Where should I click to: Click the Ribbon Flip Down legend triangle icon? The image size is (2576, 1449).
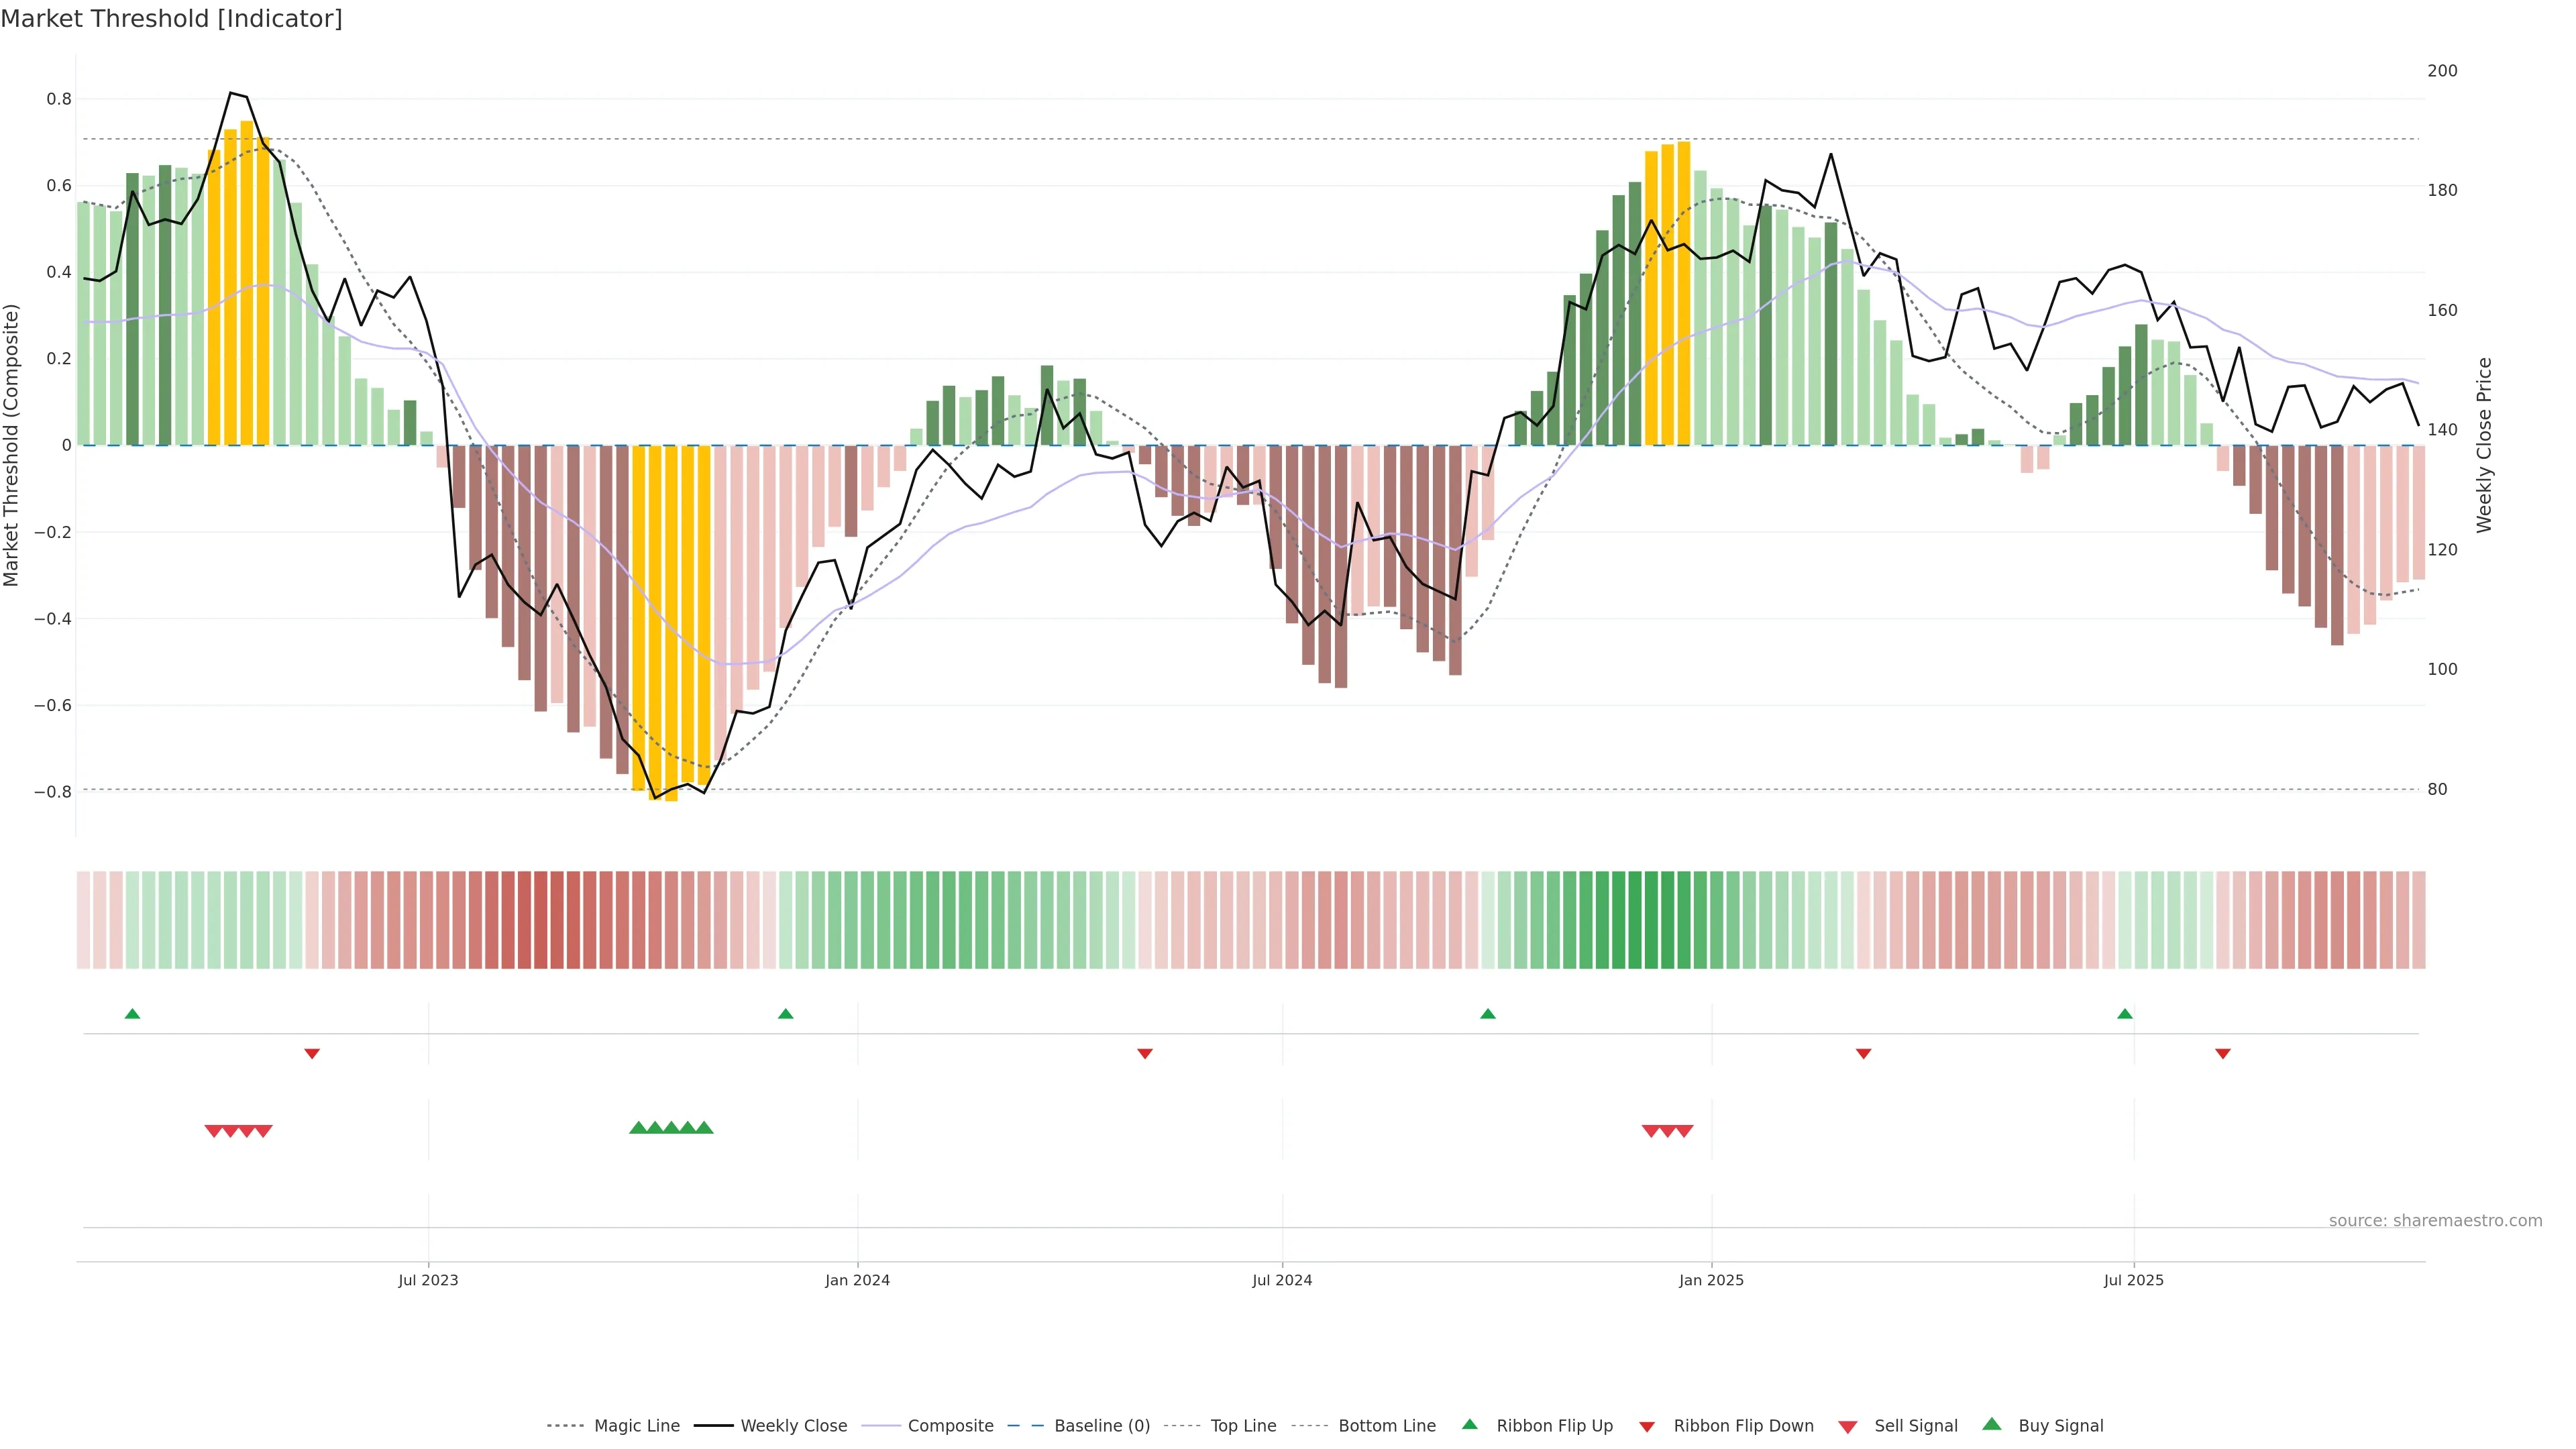coord(1647,1426)
